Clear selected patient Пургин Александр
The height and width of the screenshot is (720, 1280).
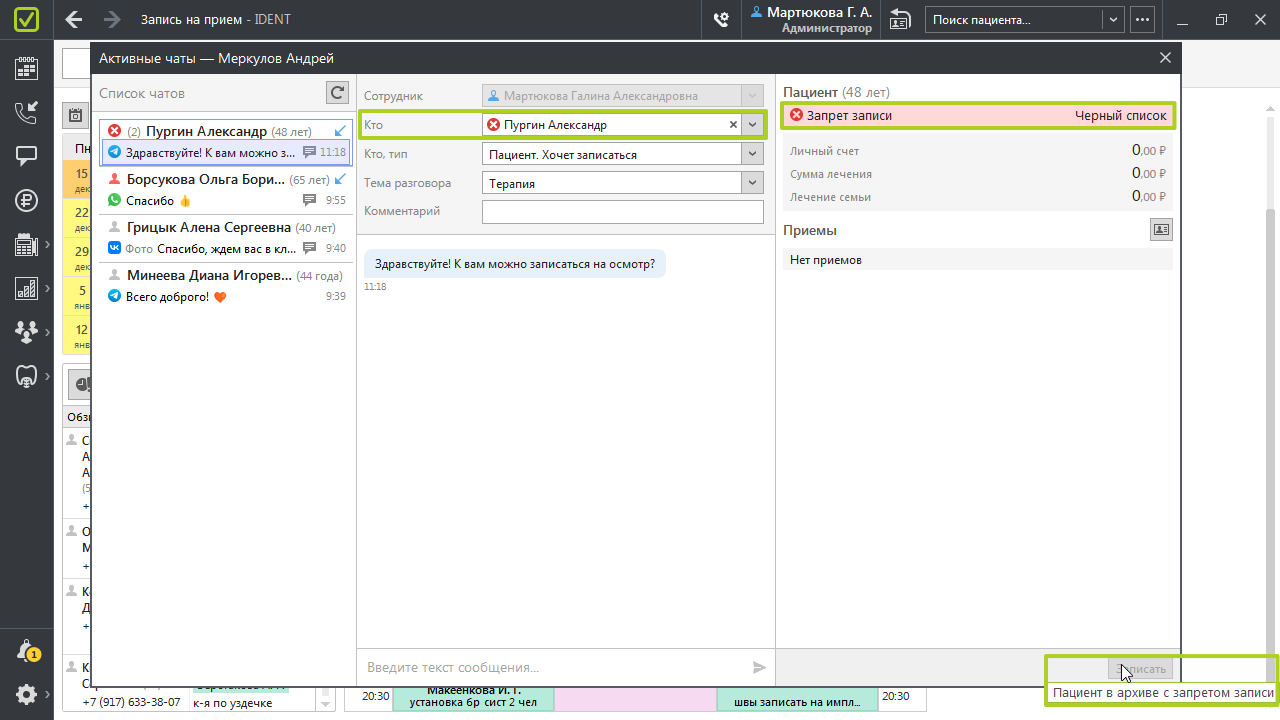tap(732, 125)
